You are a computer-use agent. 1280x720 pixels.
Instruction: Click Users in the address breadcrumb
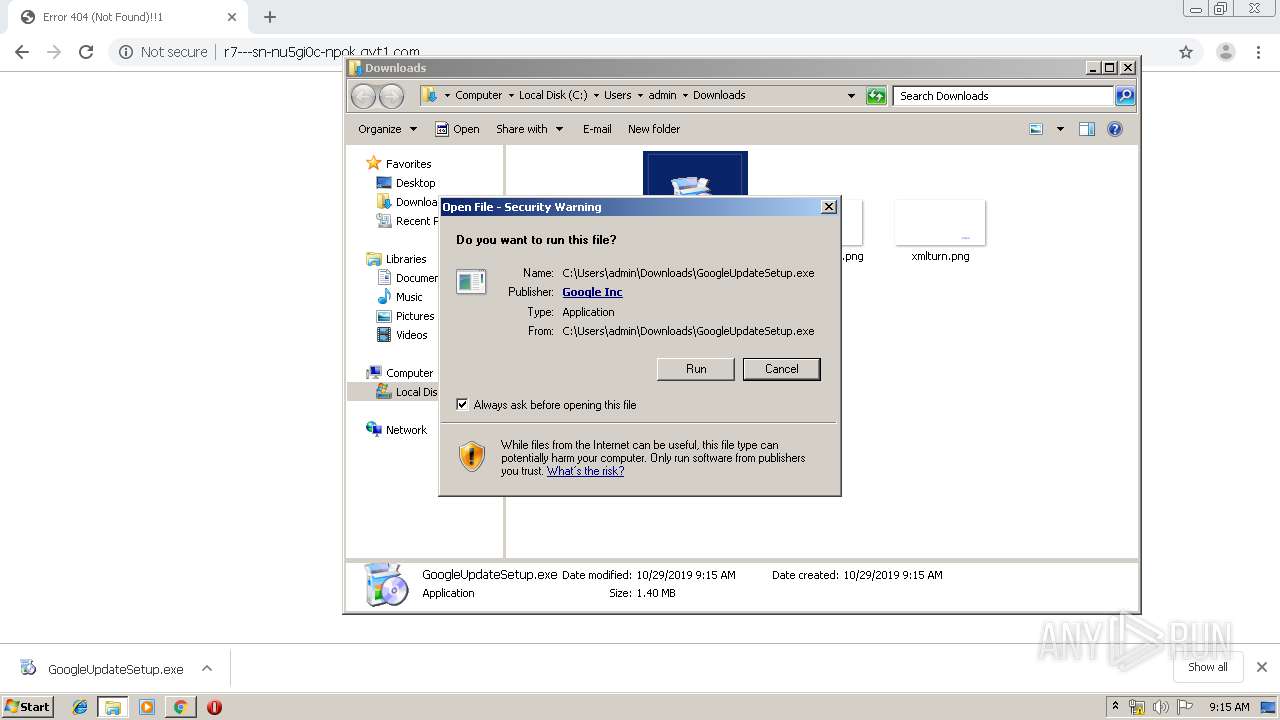[617, 96]
